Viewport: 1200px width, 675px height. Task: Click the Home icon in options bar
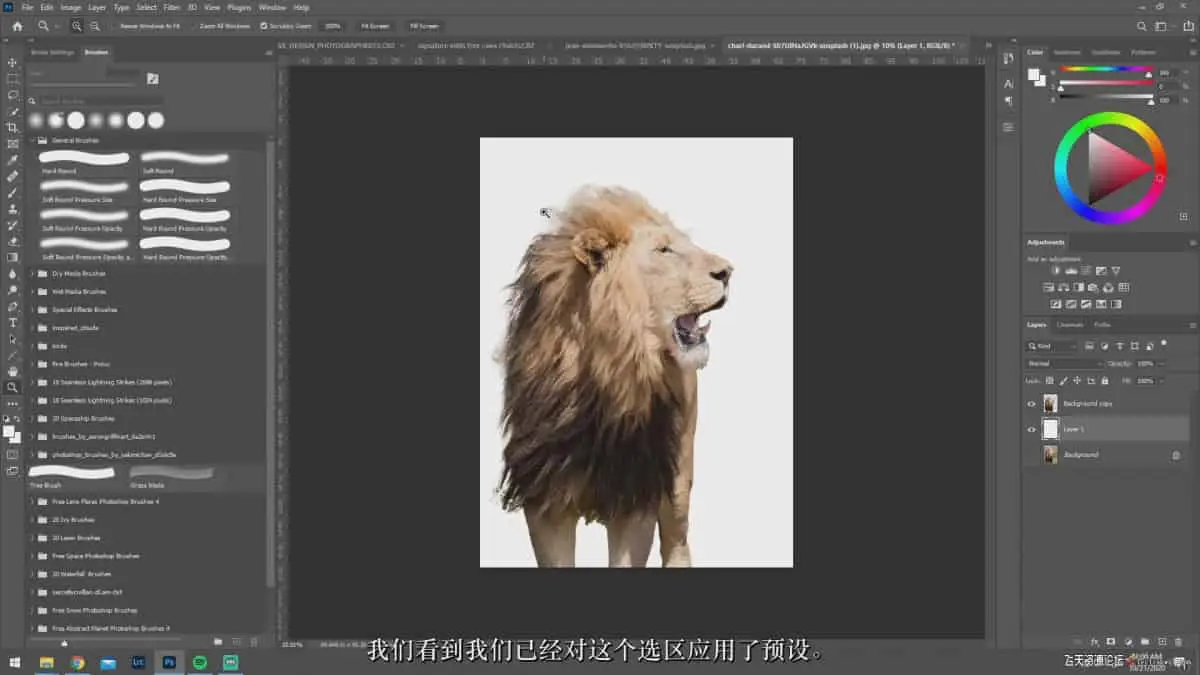(x=17, y=26)
